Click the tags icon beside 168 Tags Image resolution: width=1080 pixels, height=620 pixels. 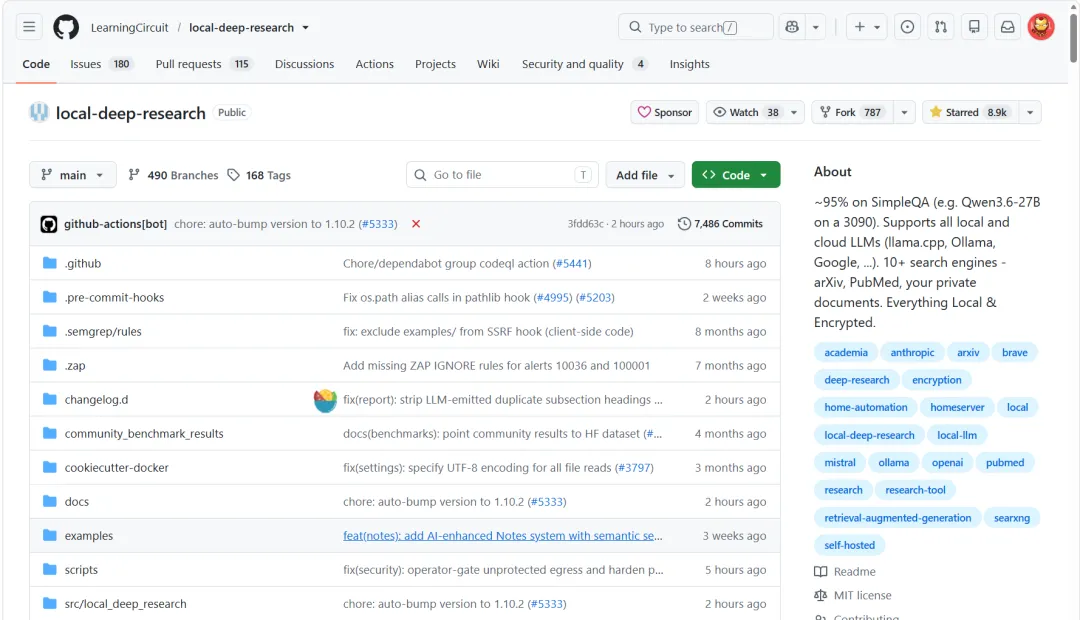pos(233,175)
